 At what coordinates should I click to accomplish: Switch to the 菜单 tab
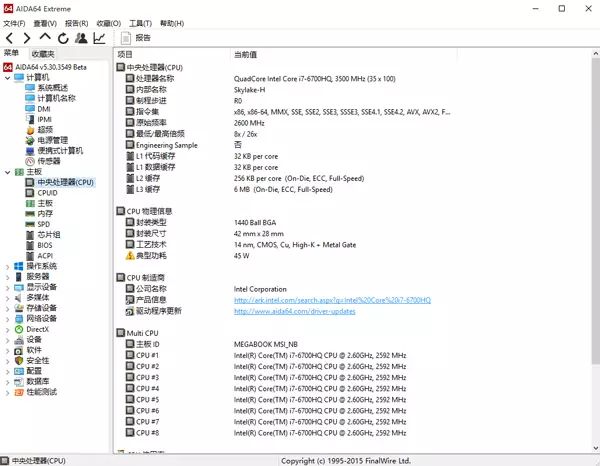pos(11,53)
